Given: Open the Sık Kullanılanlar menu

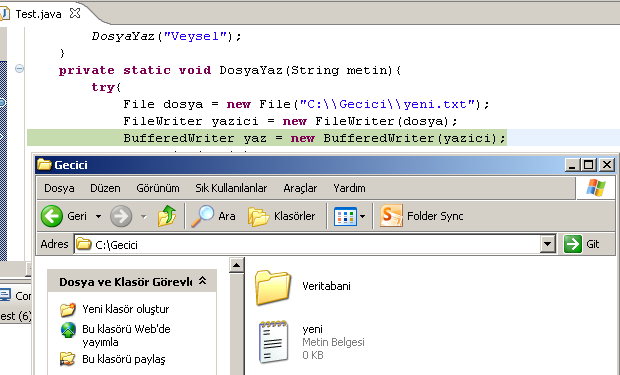Looking at the screenshot, I should coord(231,188).
